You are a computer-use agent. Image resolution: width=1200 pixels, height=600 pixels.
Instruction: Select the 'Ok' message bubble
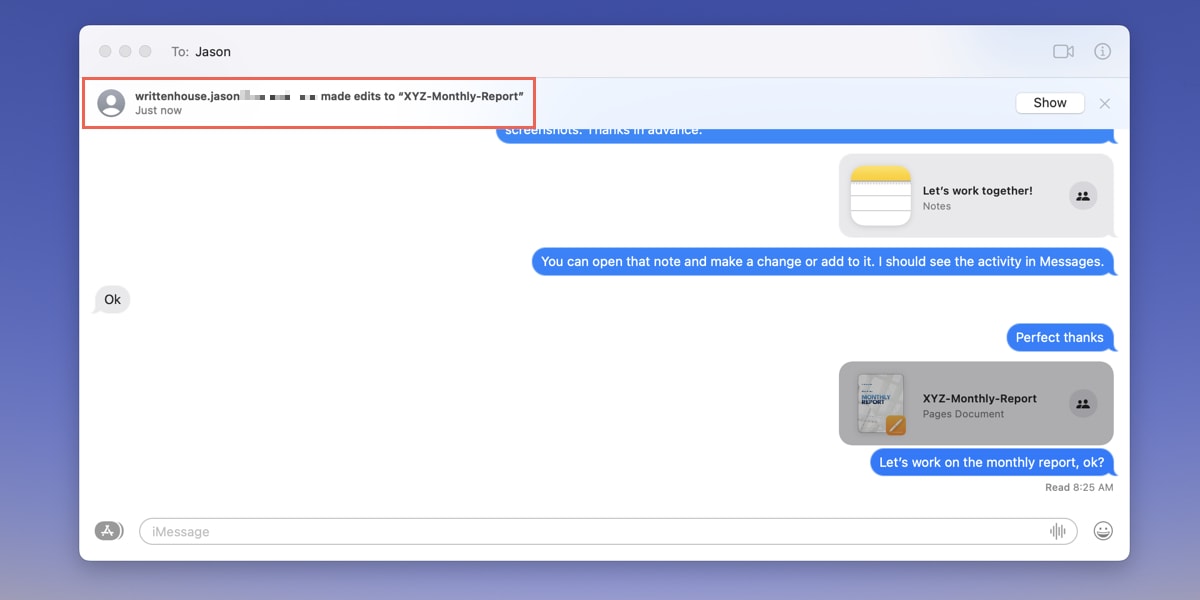click(111, 299)
